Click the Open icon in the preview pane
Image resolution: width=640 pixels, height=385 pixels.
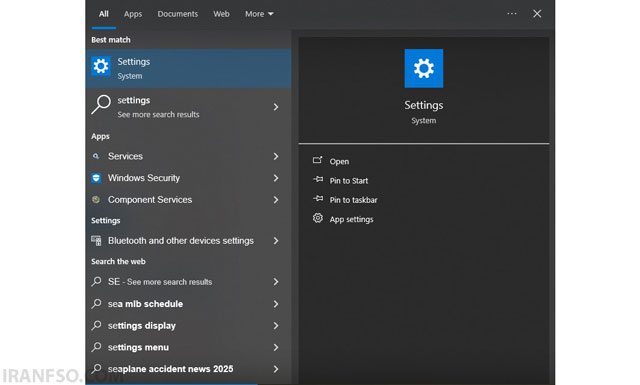coord(318,160)
